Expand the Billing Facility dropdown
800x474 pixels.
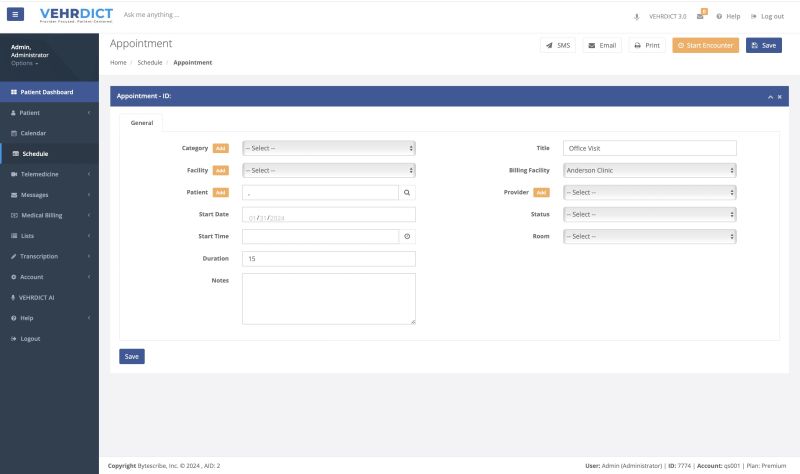[649, 170]
